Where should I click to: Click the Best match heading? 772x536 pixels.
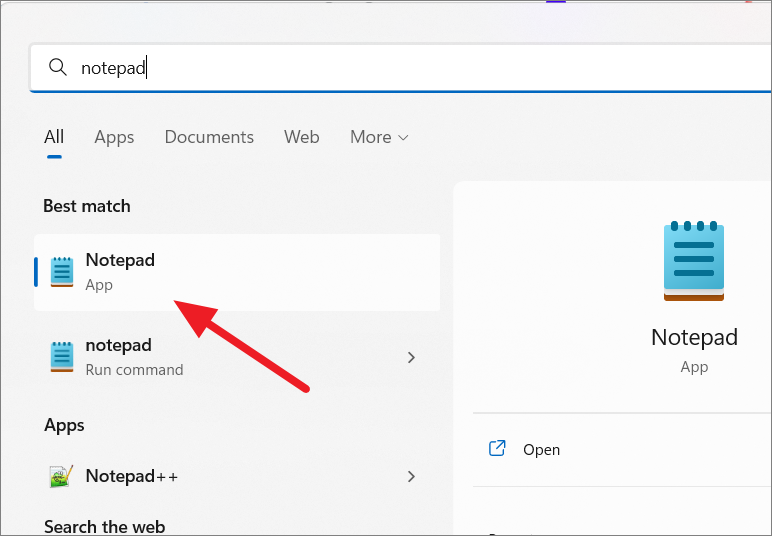pyautogui.click(x=87, y=206)
